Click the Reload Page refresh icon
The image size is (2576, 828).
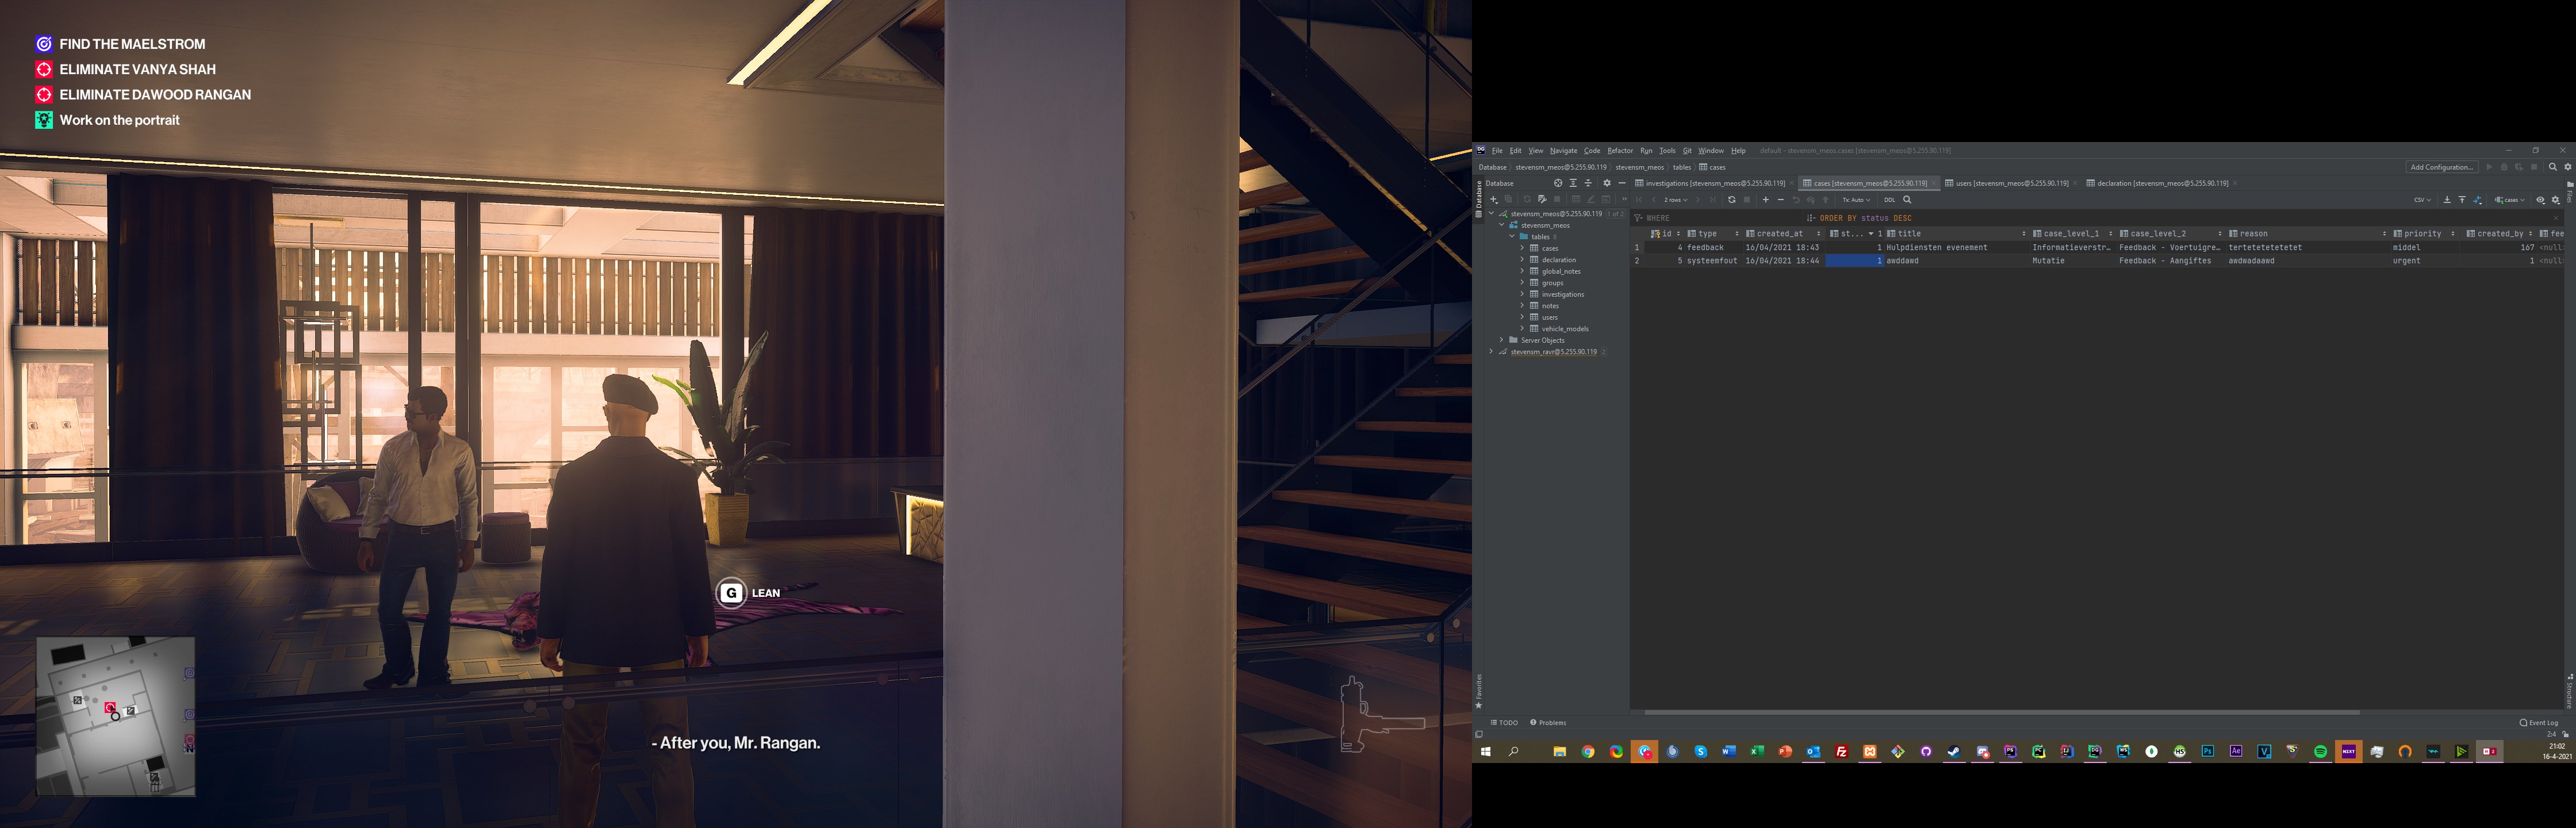tap(1732, 200)
